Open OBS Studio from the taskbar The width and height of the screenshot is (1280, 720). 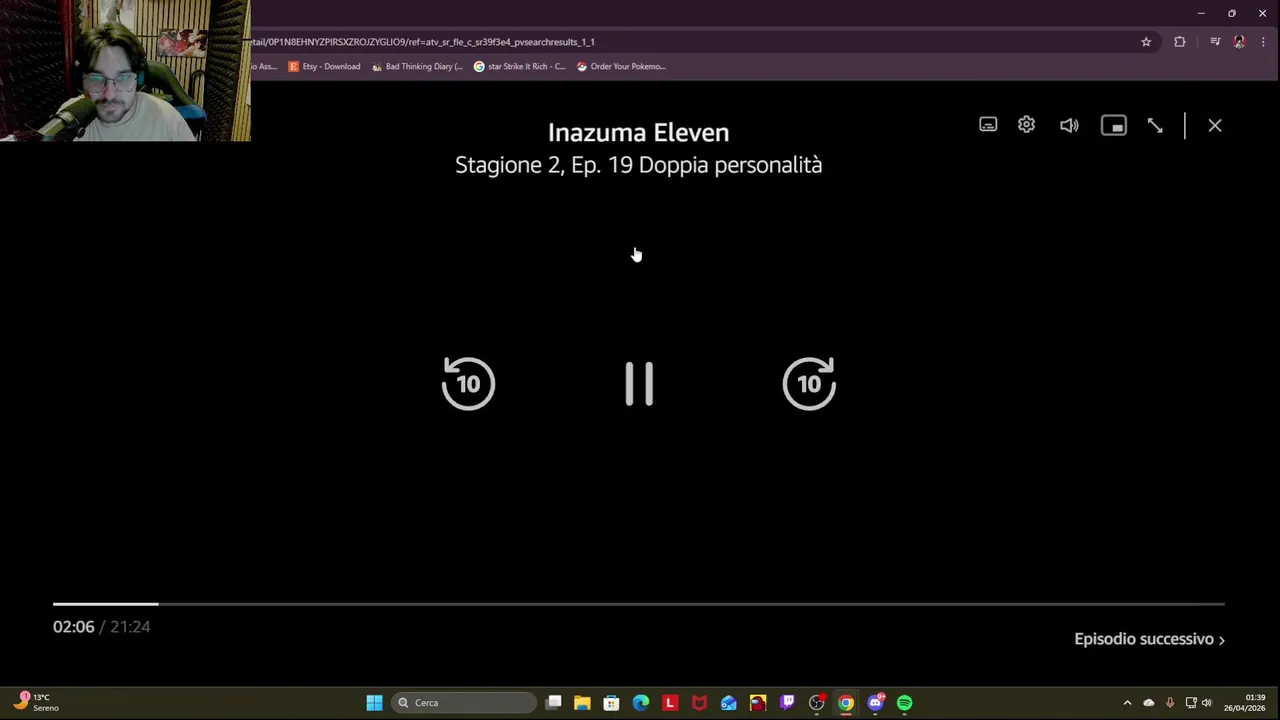click(x=817, y=703)
